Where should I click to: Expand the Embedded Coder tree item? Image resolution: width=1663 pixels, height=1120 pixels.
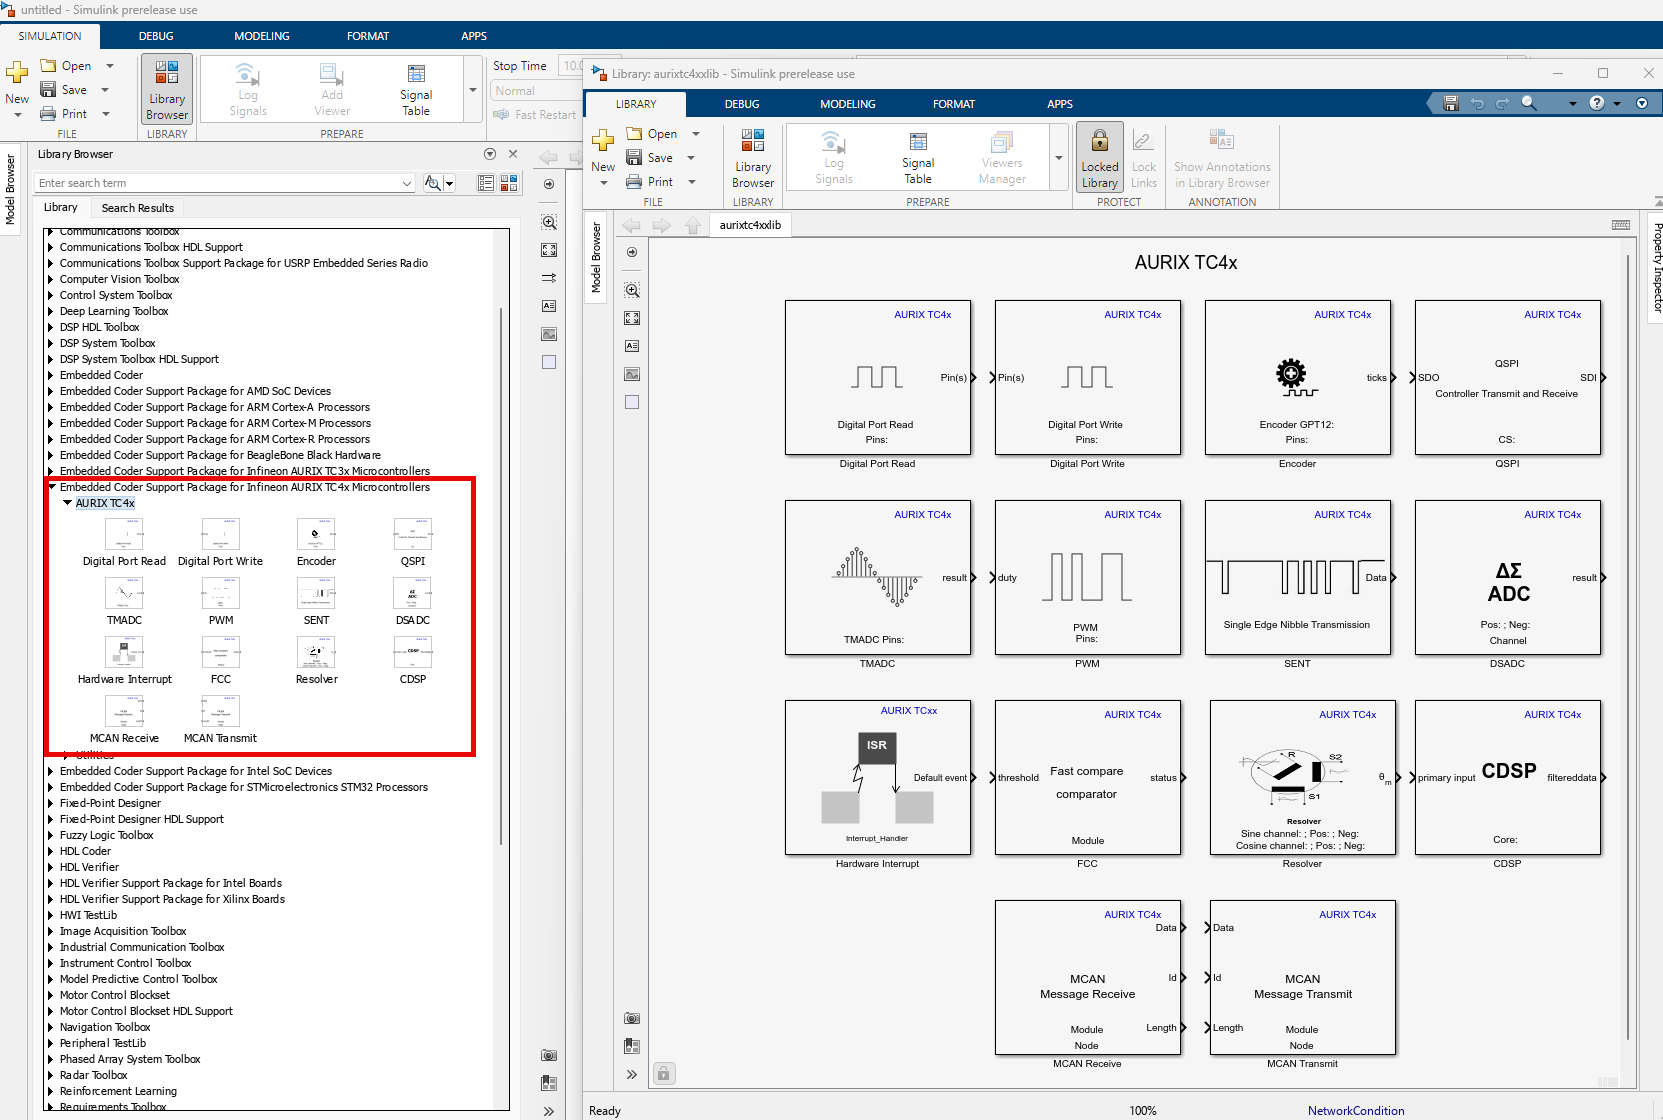point(51,375)
